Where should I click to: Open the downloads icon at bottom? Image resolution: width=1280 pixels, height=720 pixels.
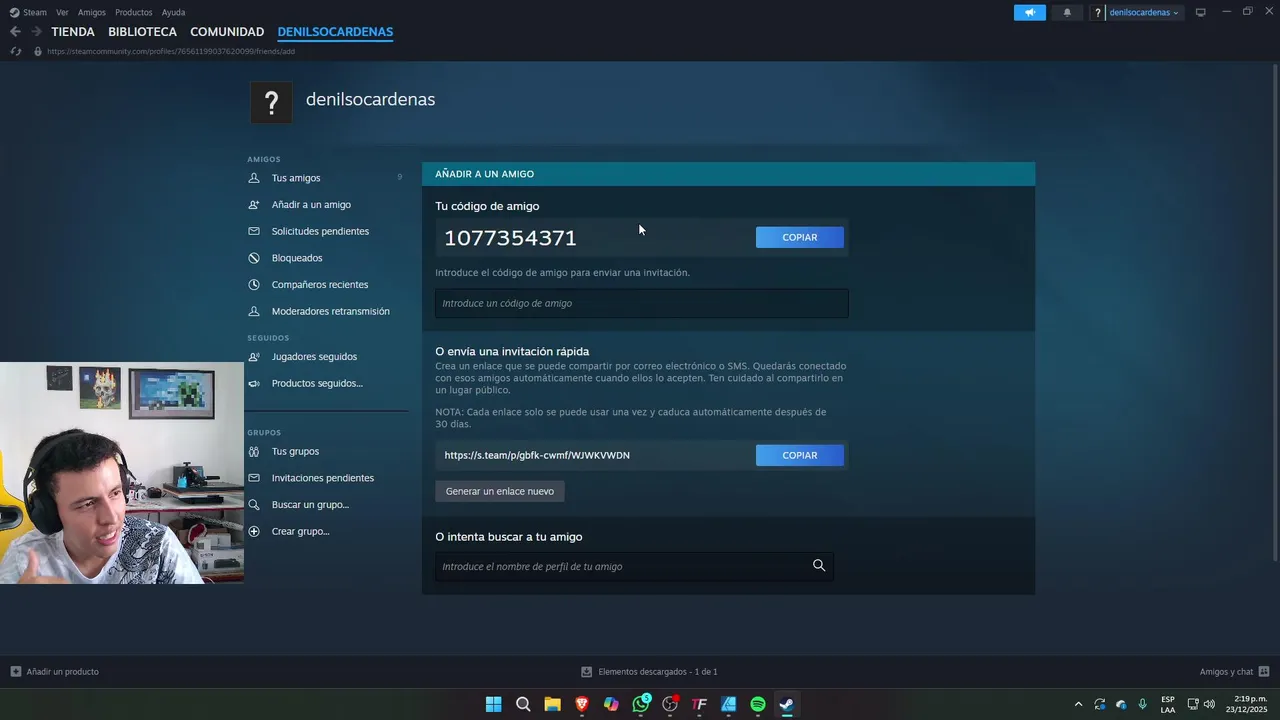coord(587,672)
